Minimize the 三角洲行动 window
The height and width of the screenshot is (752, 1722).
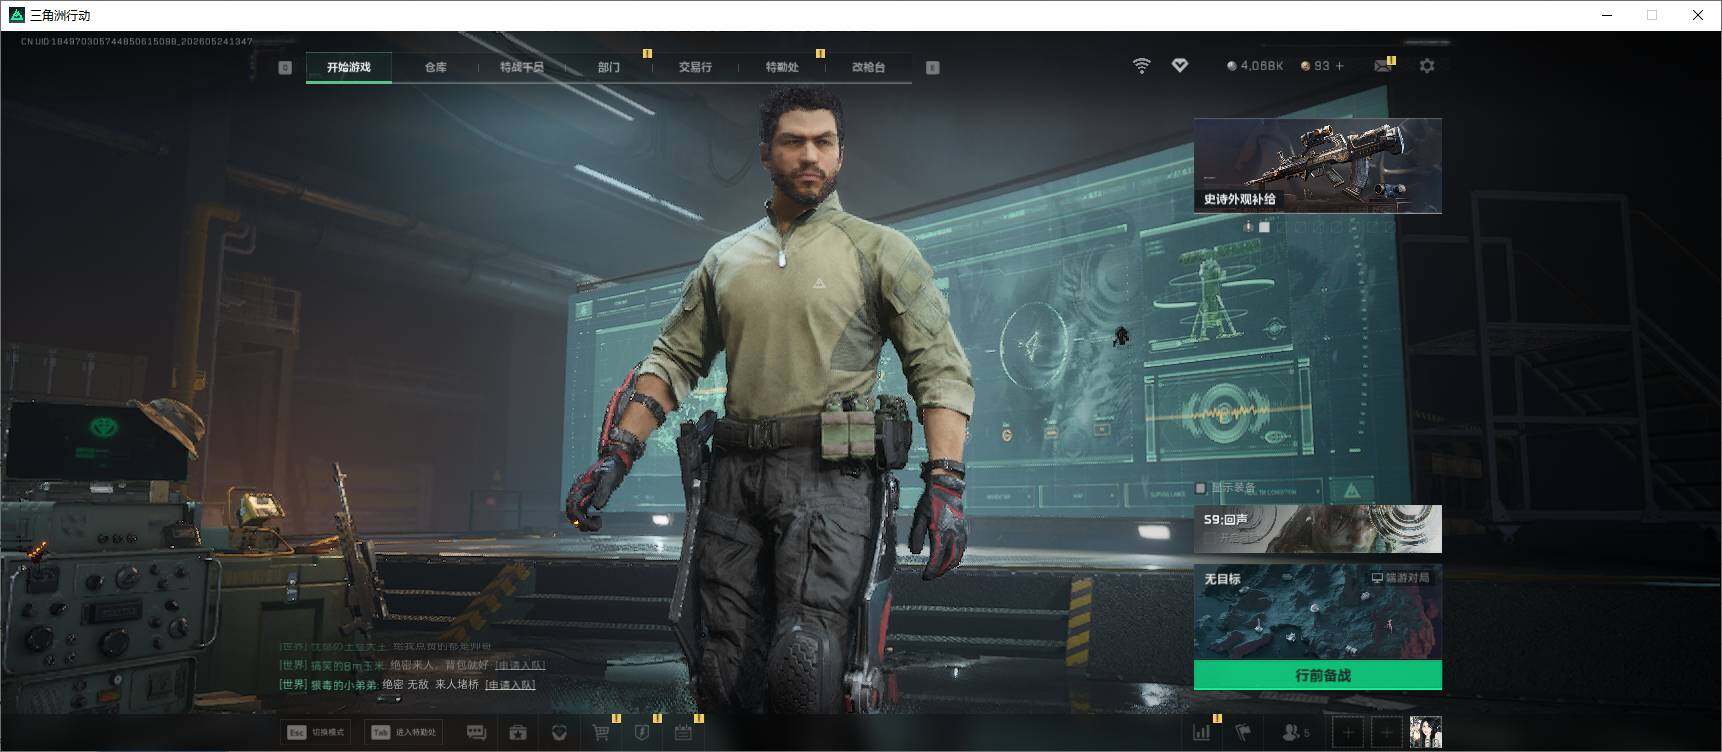(x=1607, y=15)
